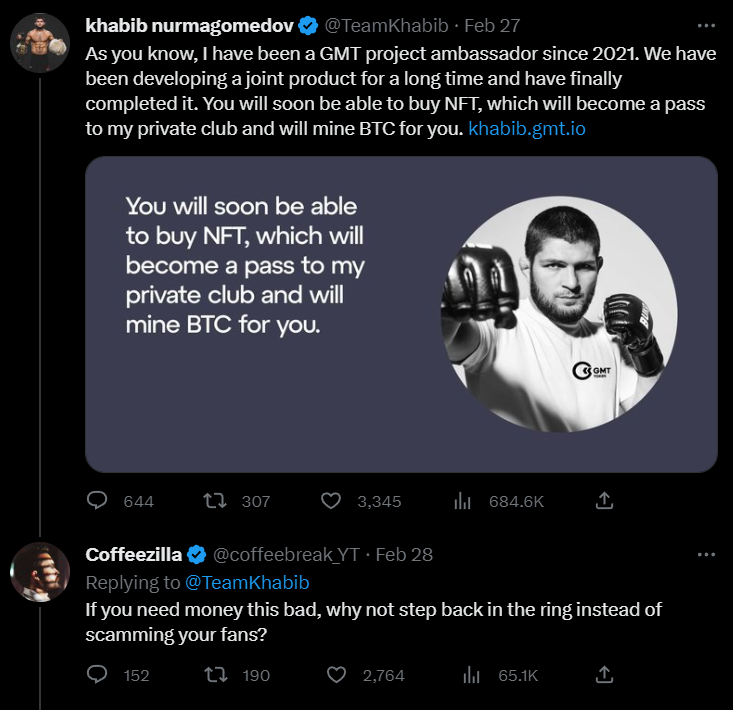Image resolution: width=733 pixels, height=710 pixels.
Task: Click Khabib's profile avatar
Action: [39, 45]
